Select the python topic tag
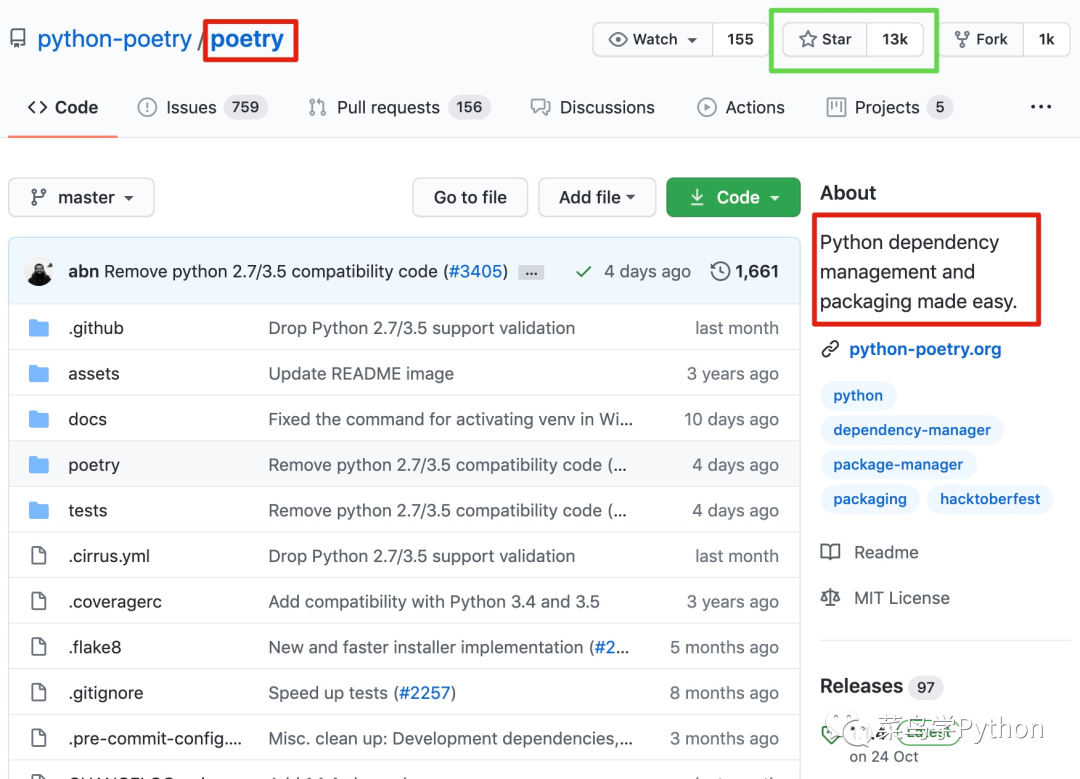The image size is (1080, 779). [x=858, y=395]
